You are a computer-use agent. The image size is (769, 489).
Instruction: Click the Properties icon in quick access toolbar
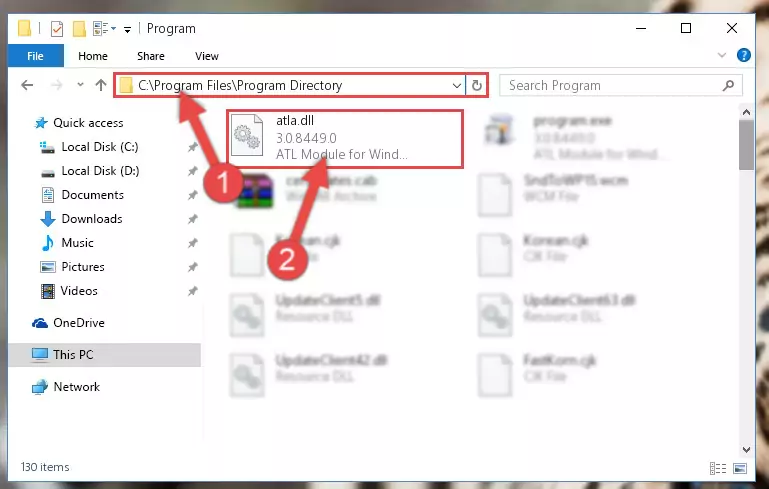pos(57,29)
